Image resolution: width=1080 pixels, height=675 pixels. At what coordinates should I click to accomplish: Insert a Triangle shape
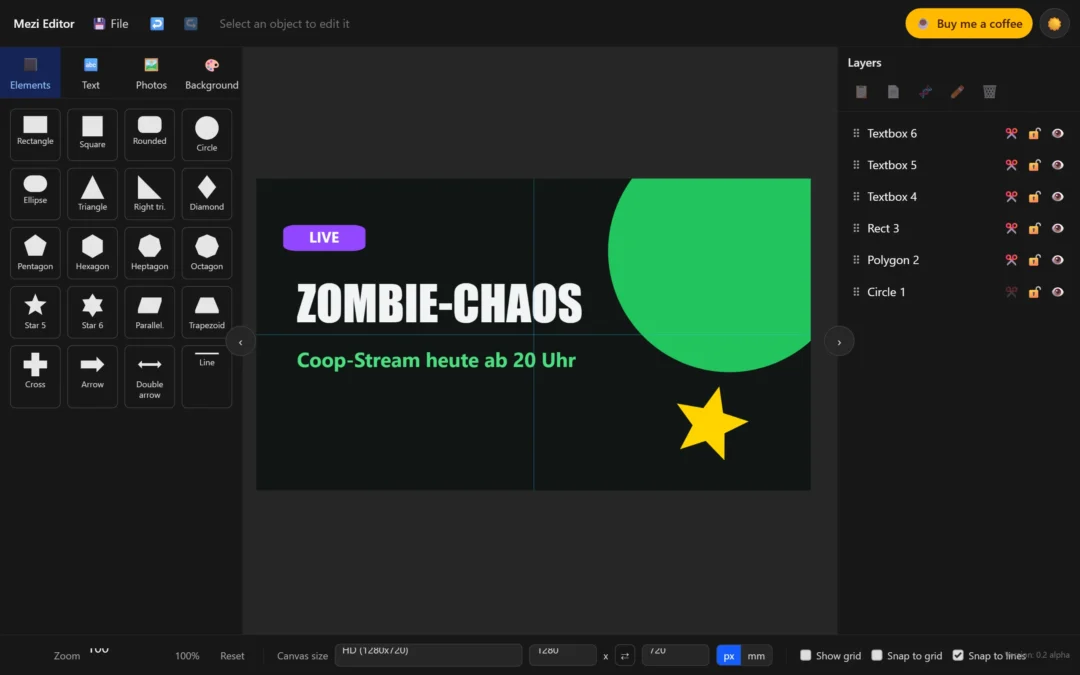tap(92, 194)
